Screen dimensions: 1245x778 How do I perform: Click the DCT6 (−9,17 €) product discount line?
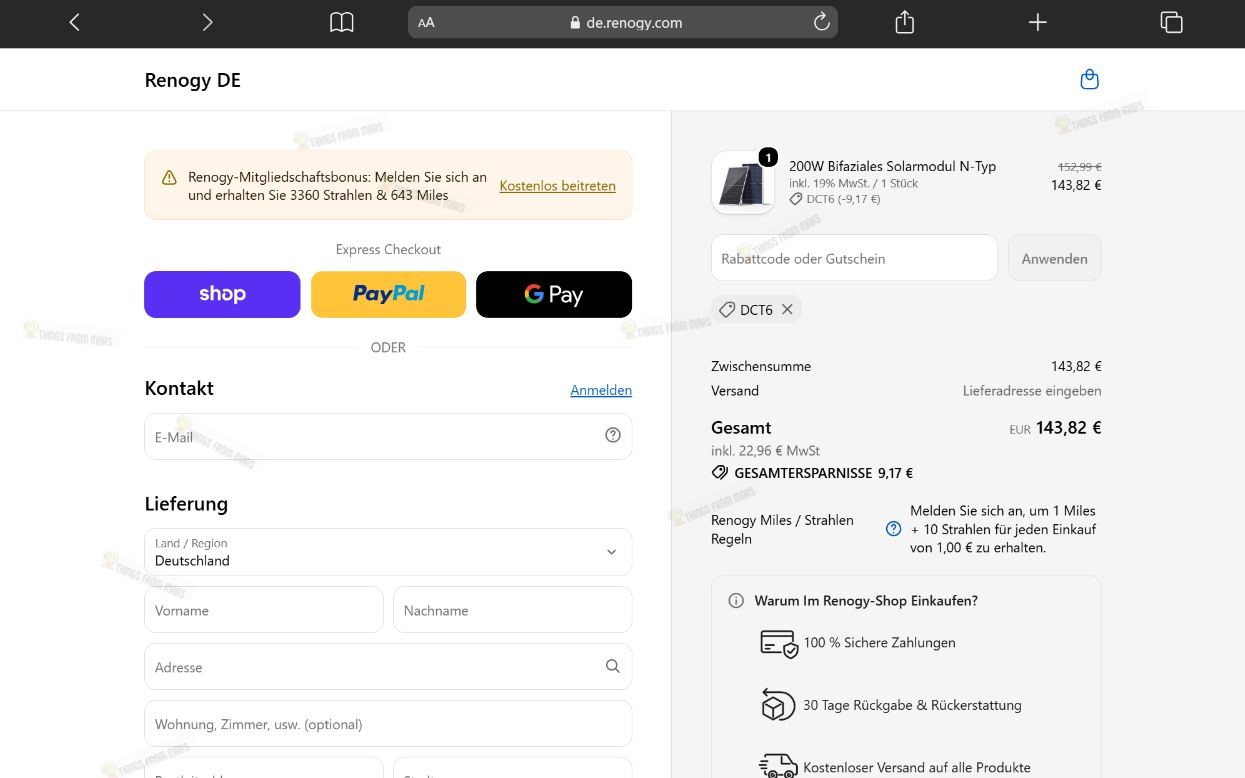[835, 199]
